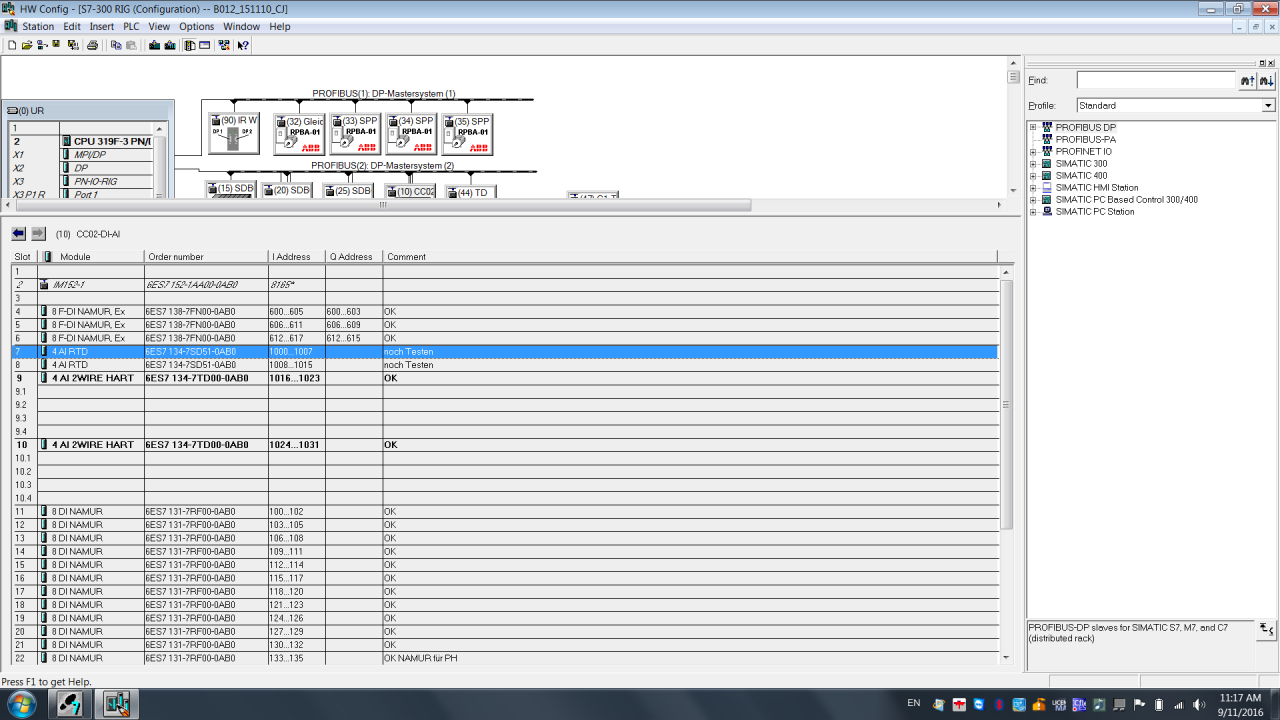Click the Order number column header
The image size is (1280, 720).
206,257
